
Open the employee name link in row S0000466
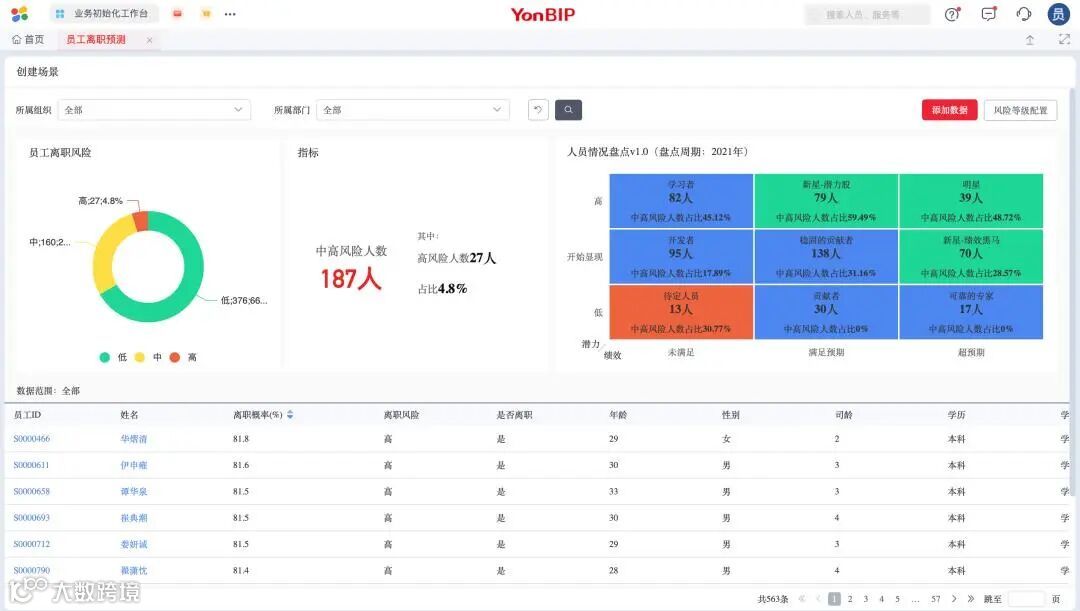click(x=134, y=439)
